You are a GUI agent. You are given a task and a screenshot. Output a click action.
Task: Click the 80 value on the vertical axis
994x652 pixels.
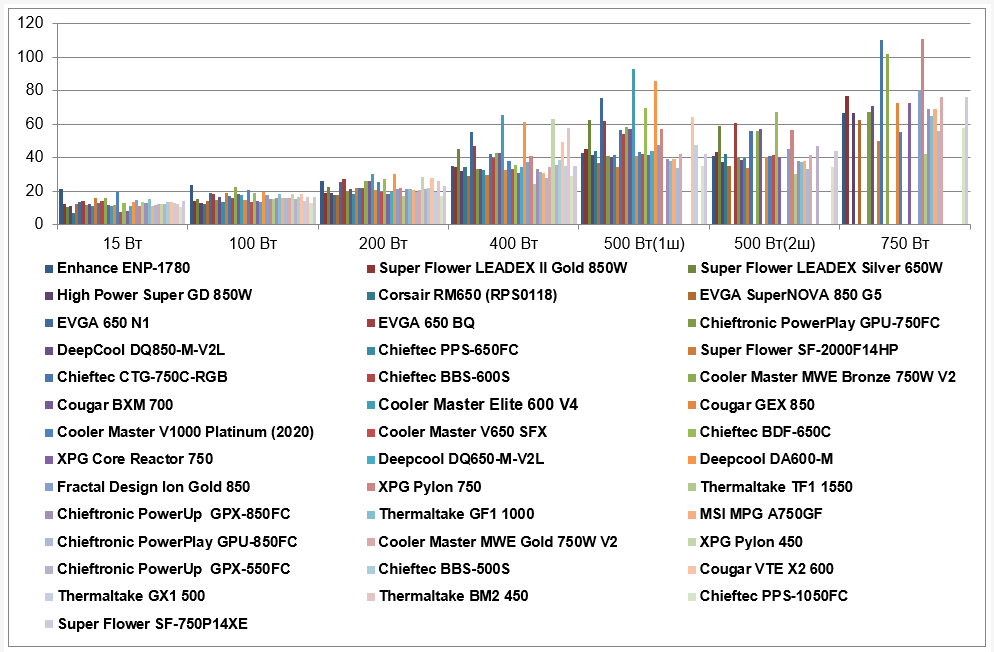click(x=34, y=91)
